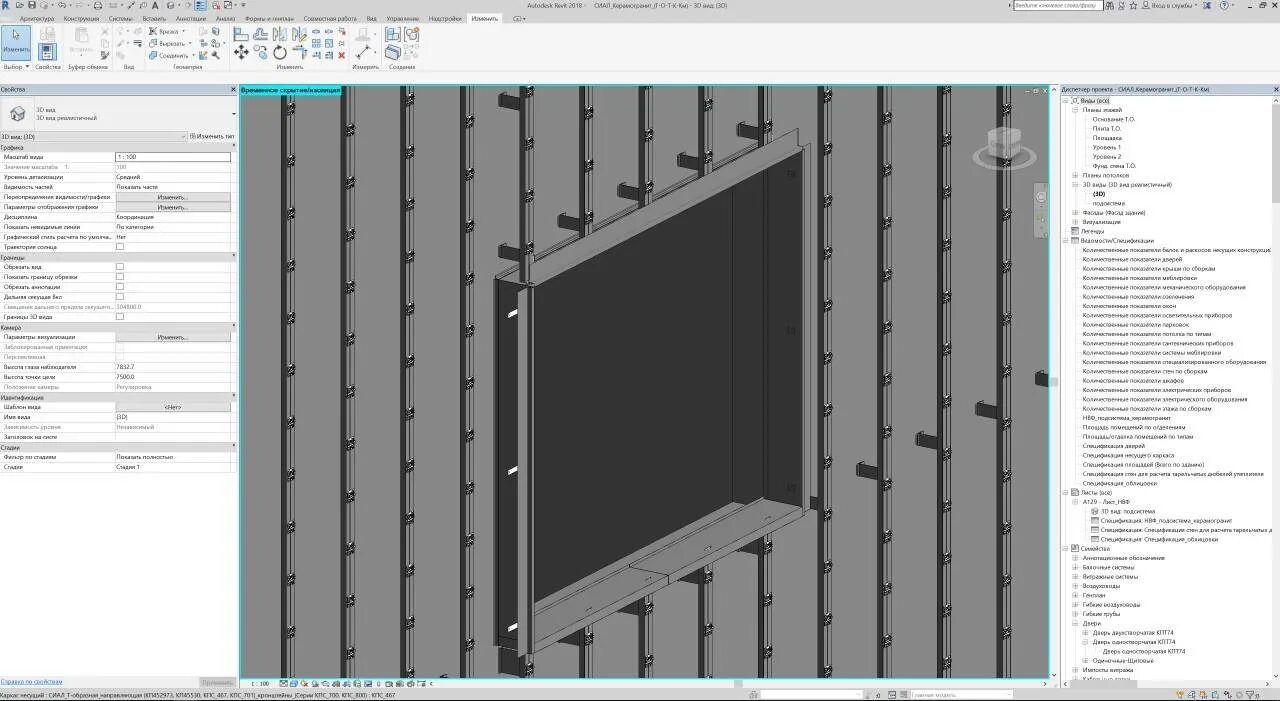The image size is (1280, 701).
Task: Toggle the Дальняя секущая Вкл checkbox
Action: point(120,297)
